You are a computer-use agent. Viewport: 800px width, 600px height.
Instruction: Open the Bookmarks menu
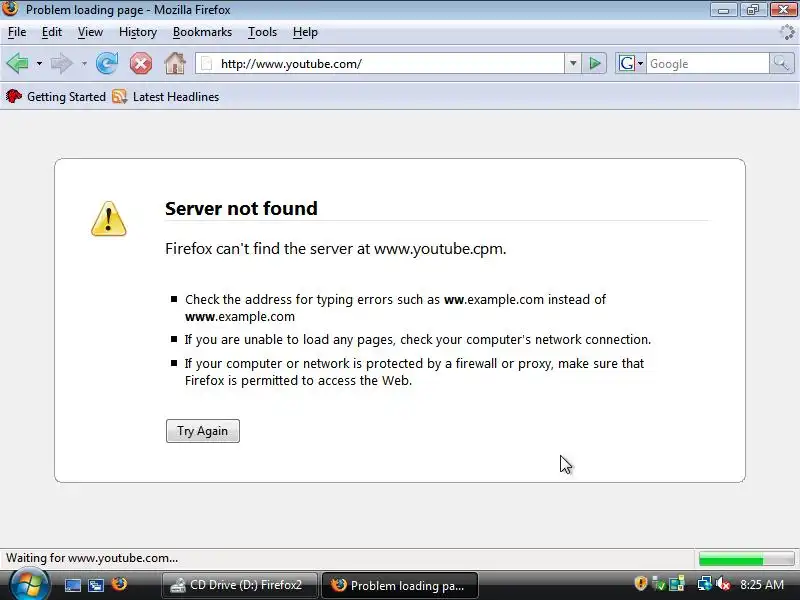pos(203,32)
